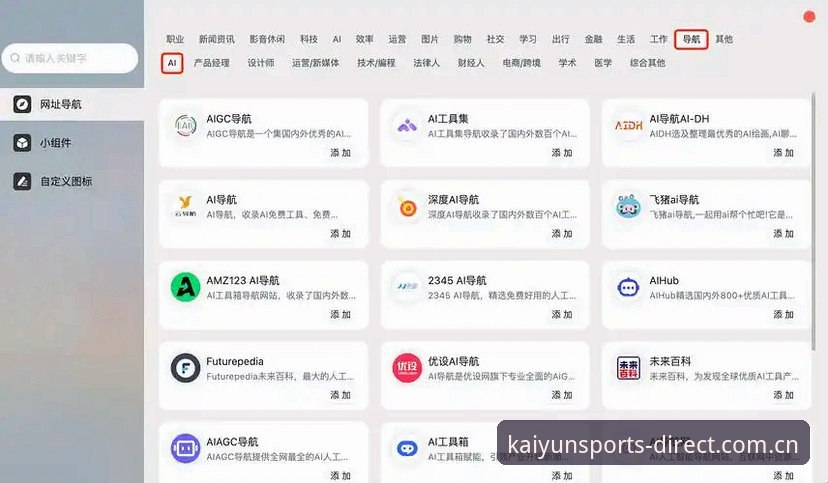Click the AIHub robot icon
The image size is (828, 483).
coord(628,287)
